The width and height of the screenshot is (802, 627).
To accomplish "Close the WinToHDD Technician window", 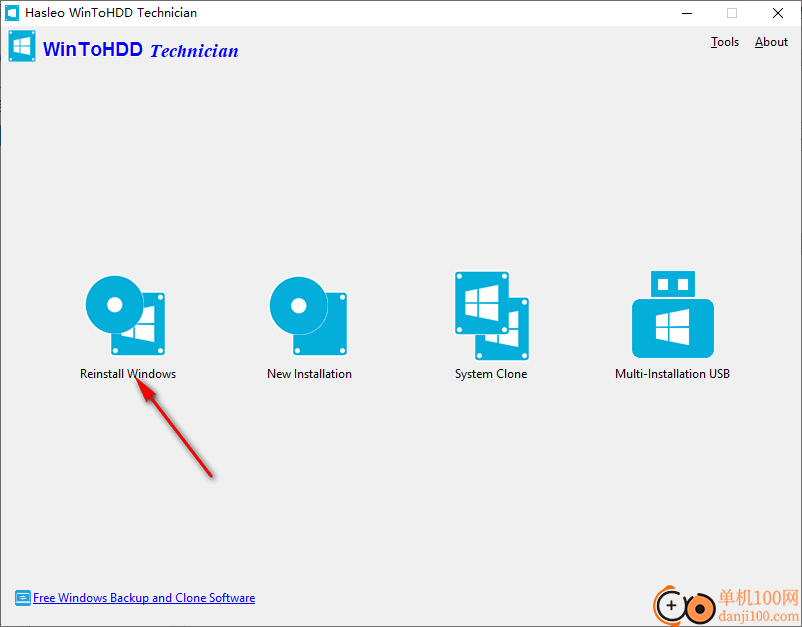I will 778,13.
